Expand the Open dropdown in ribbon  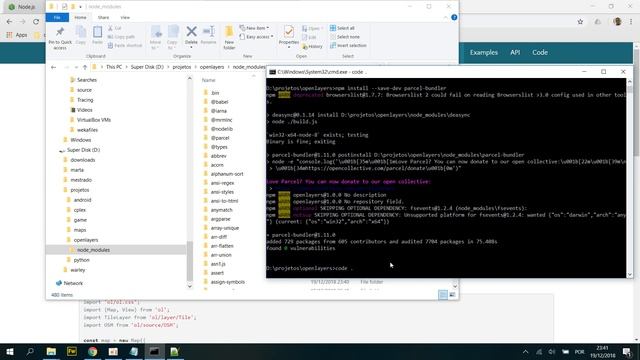coord(313,28)
